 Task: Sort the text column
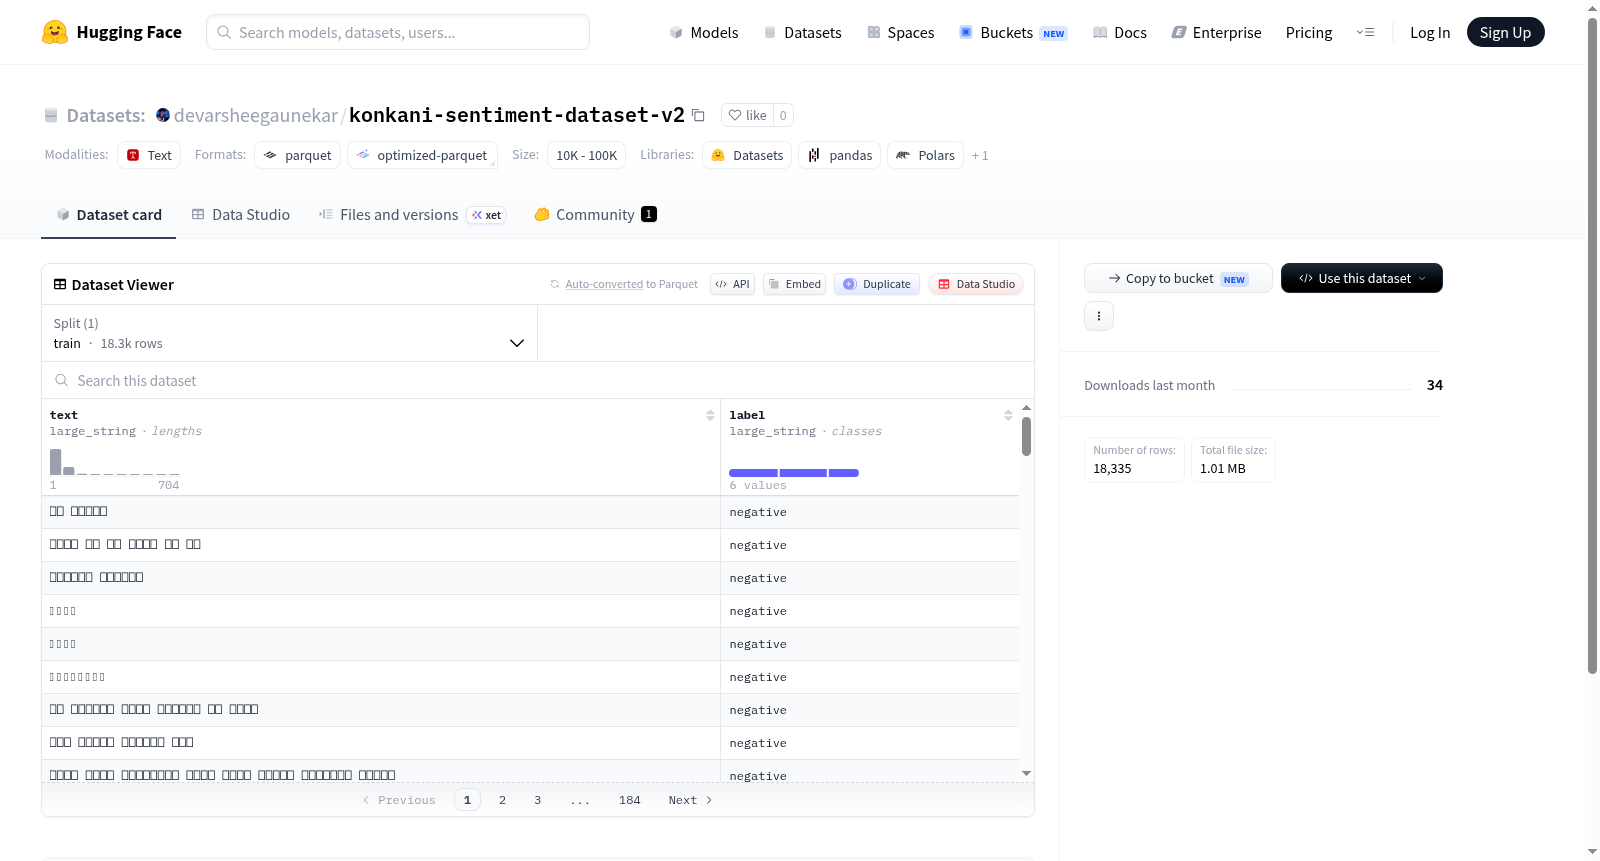click(x=710, y=415)
